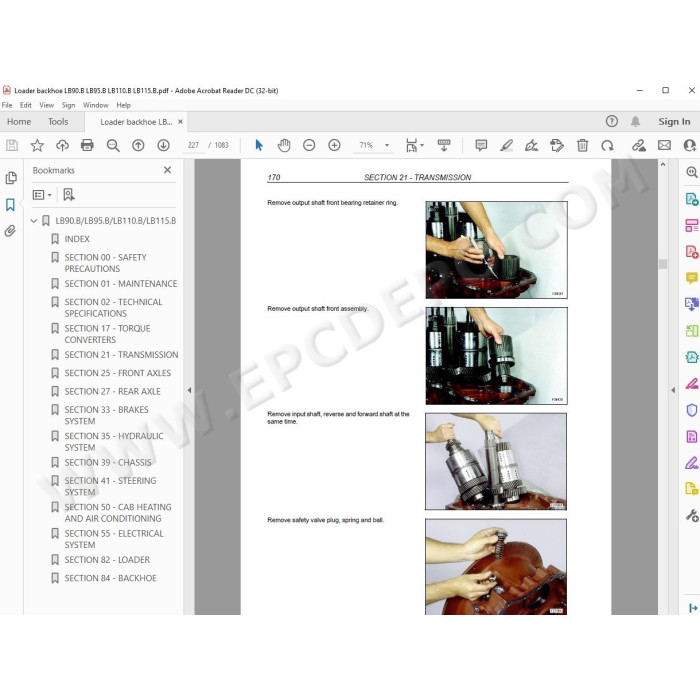Click the vertical scrollbar thumb
Screen dimensions: 700x700
[663, 264]
